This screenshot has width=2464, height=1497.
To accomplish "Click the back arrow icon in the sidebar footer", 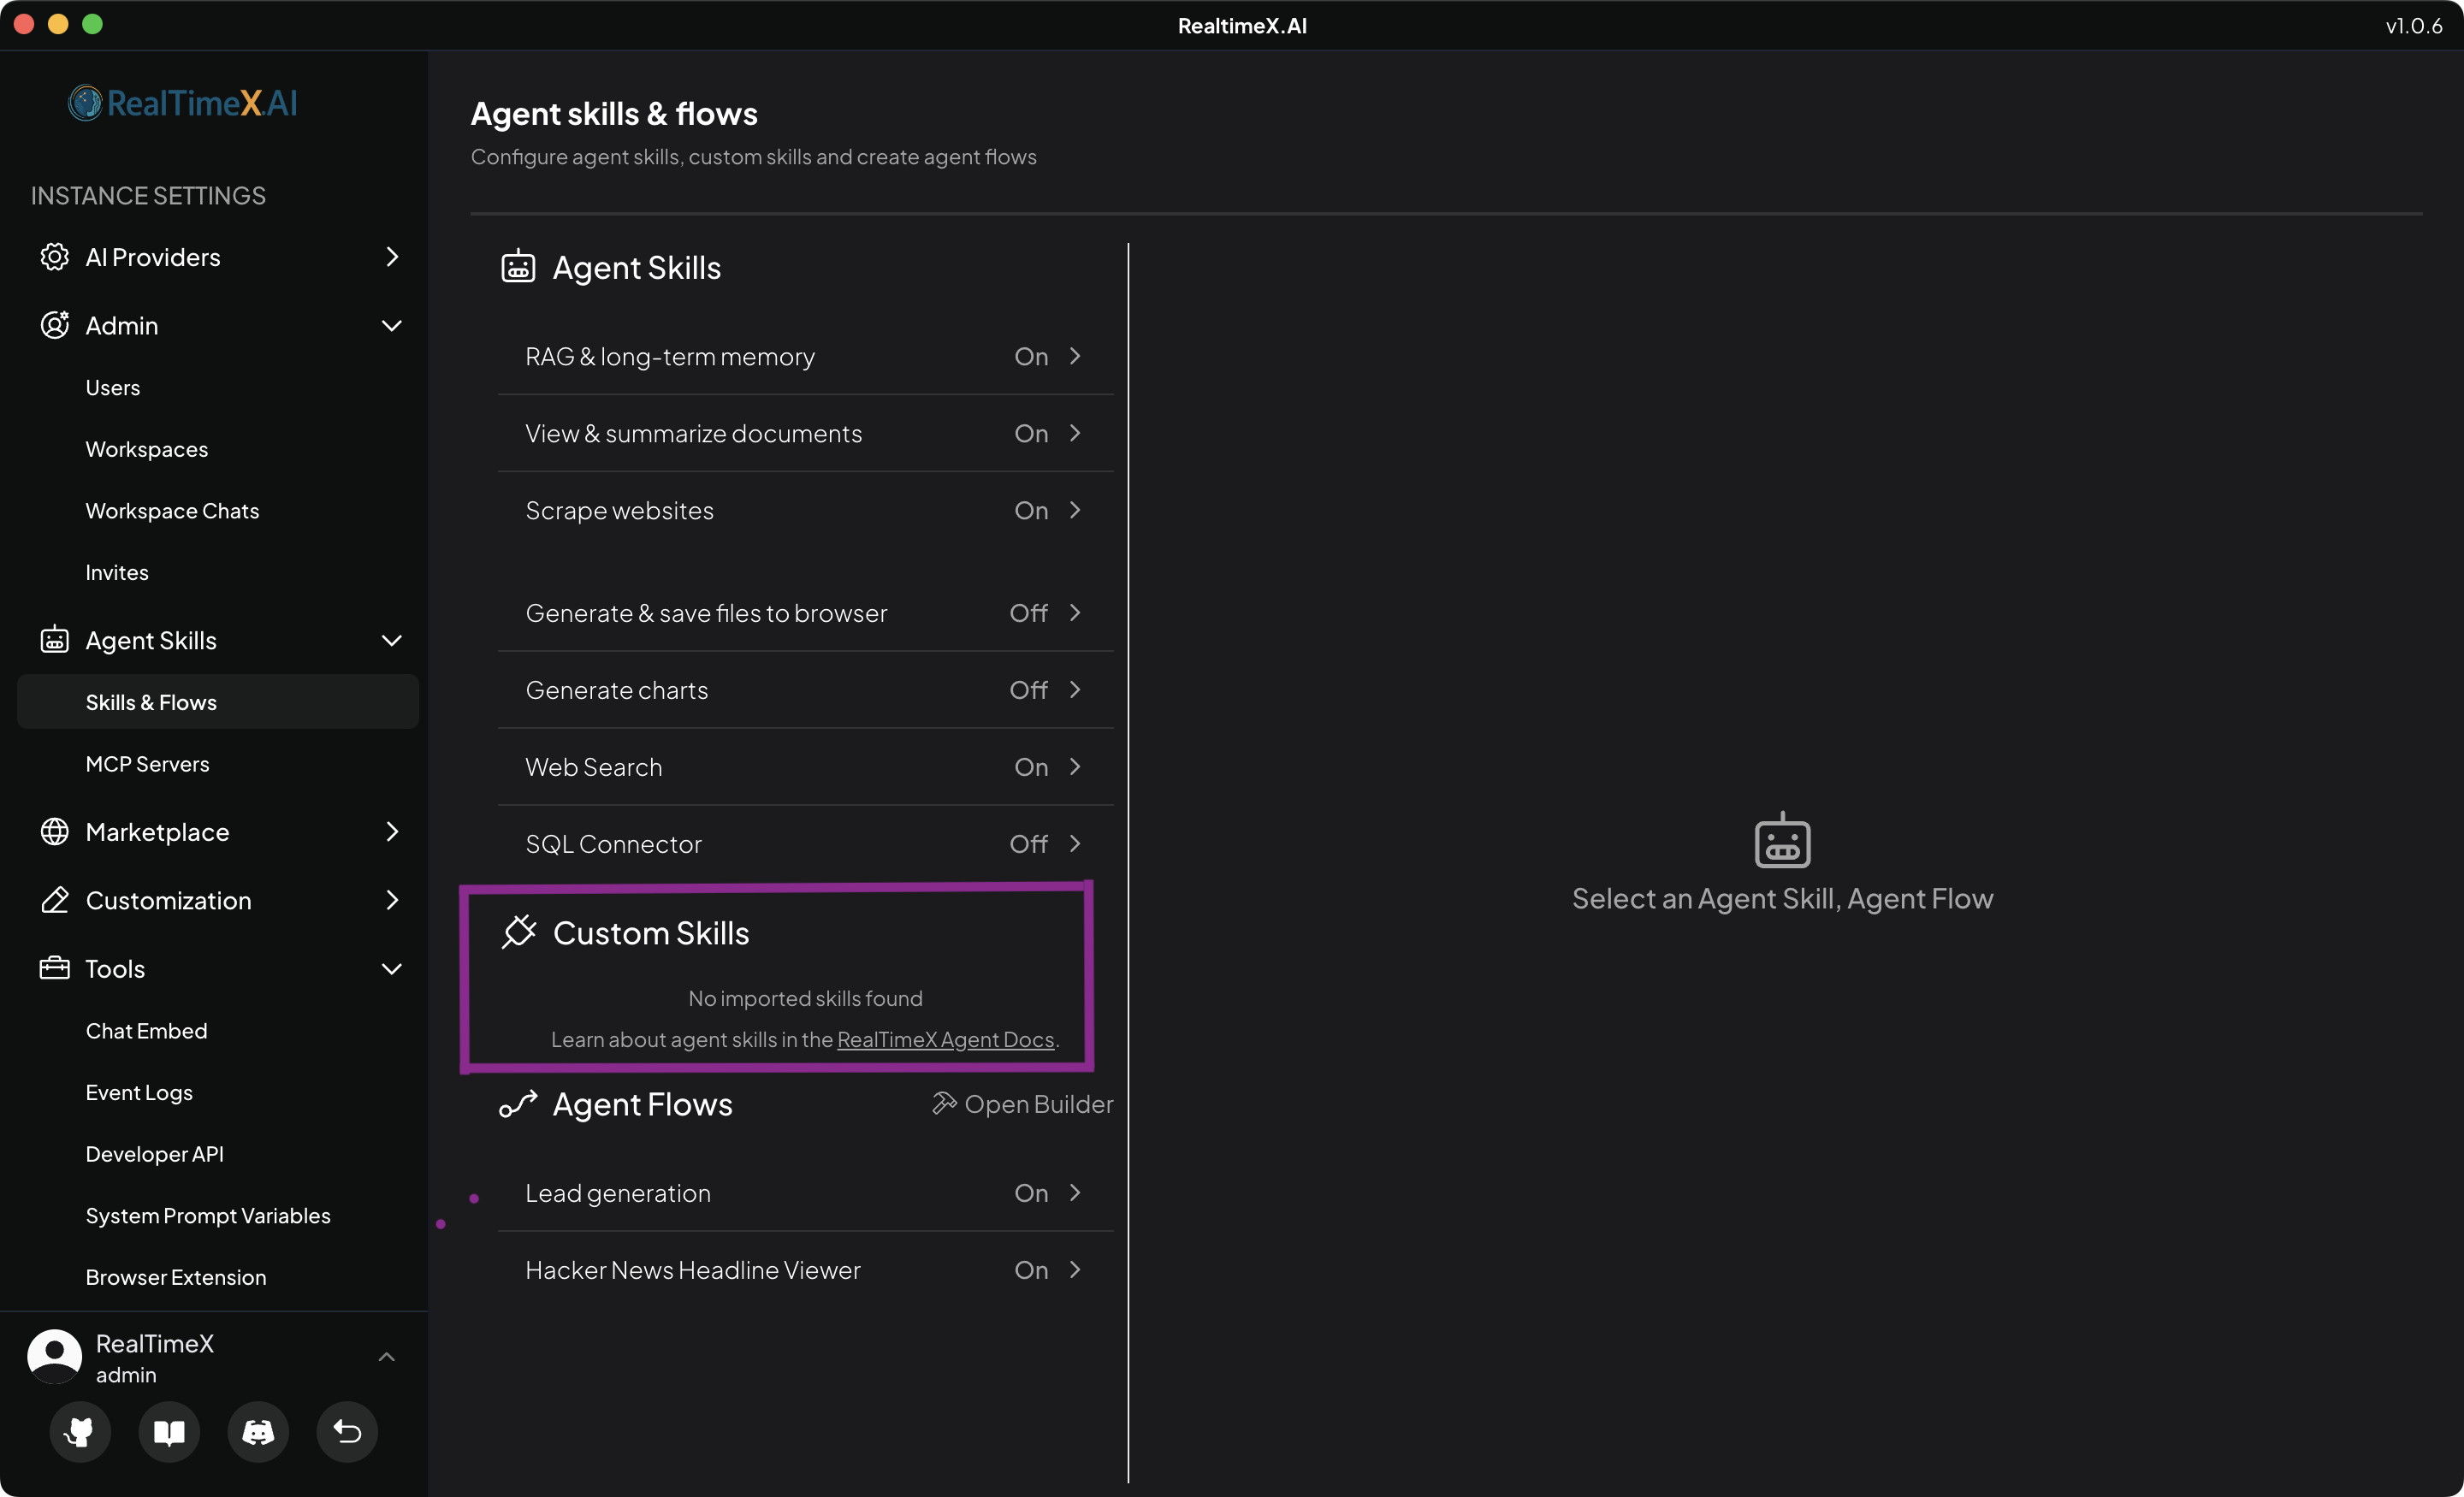I will point(347,1432).
